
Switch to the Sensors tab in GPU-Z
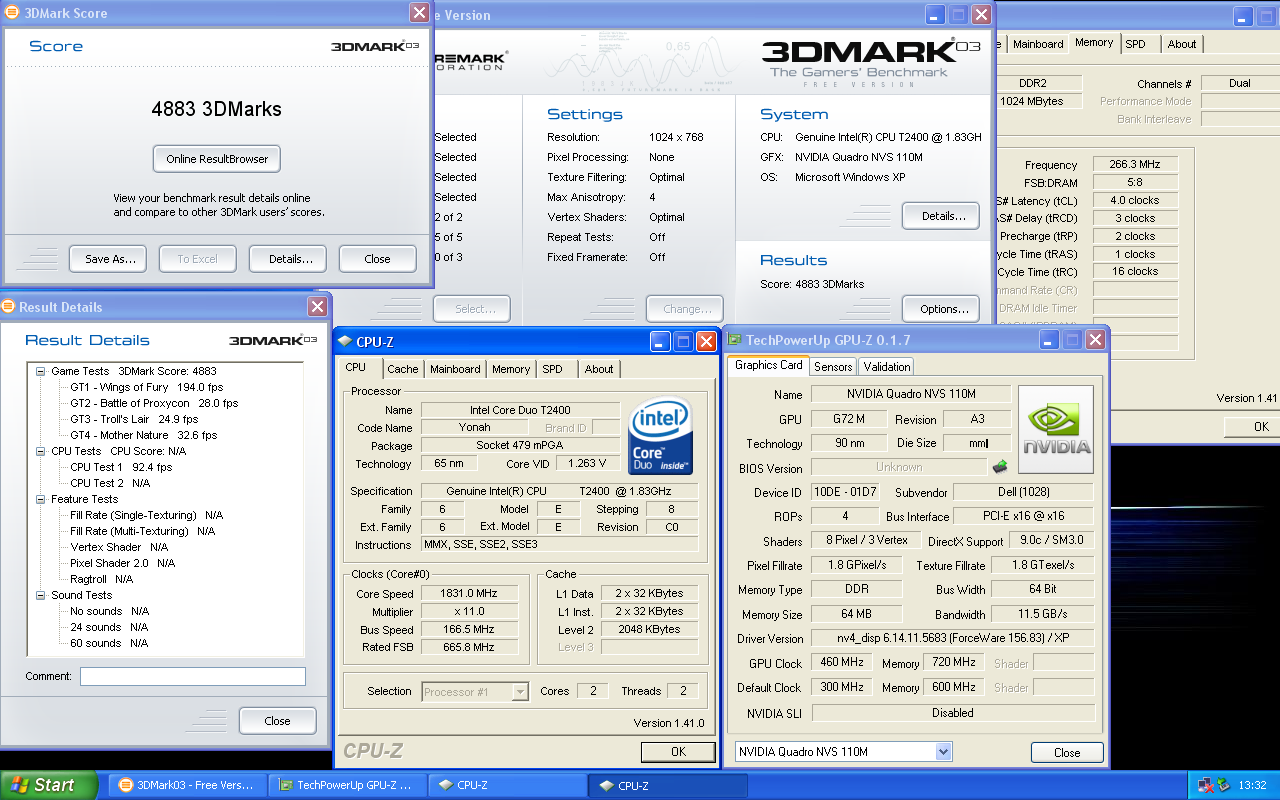833,367
